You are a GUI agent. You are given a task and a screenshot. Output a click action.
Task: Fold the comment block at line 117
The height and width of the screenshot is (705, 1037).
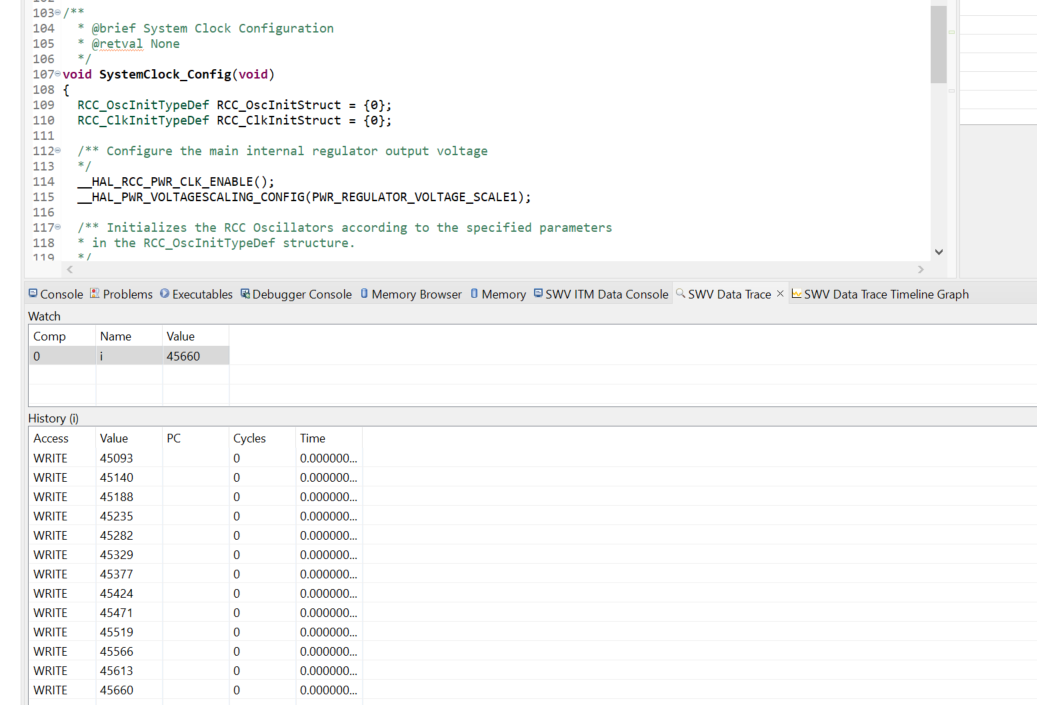point(59,228)
